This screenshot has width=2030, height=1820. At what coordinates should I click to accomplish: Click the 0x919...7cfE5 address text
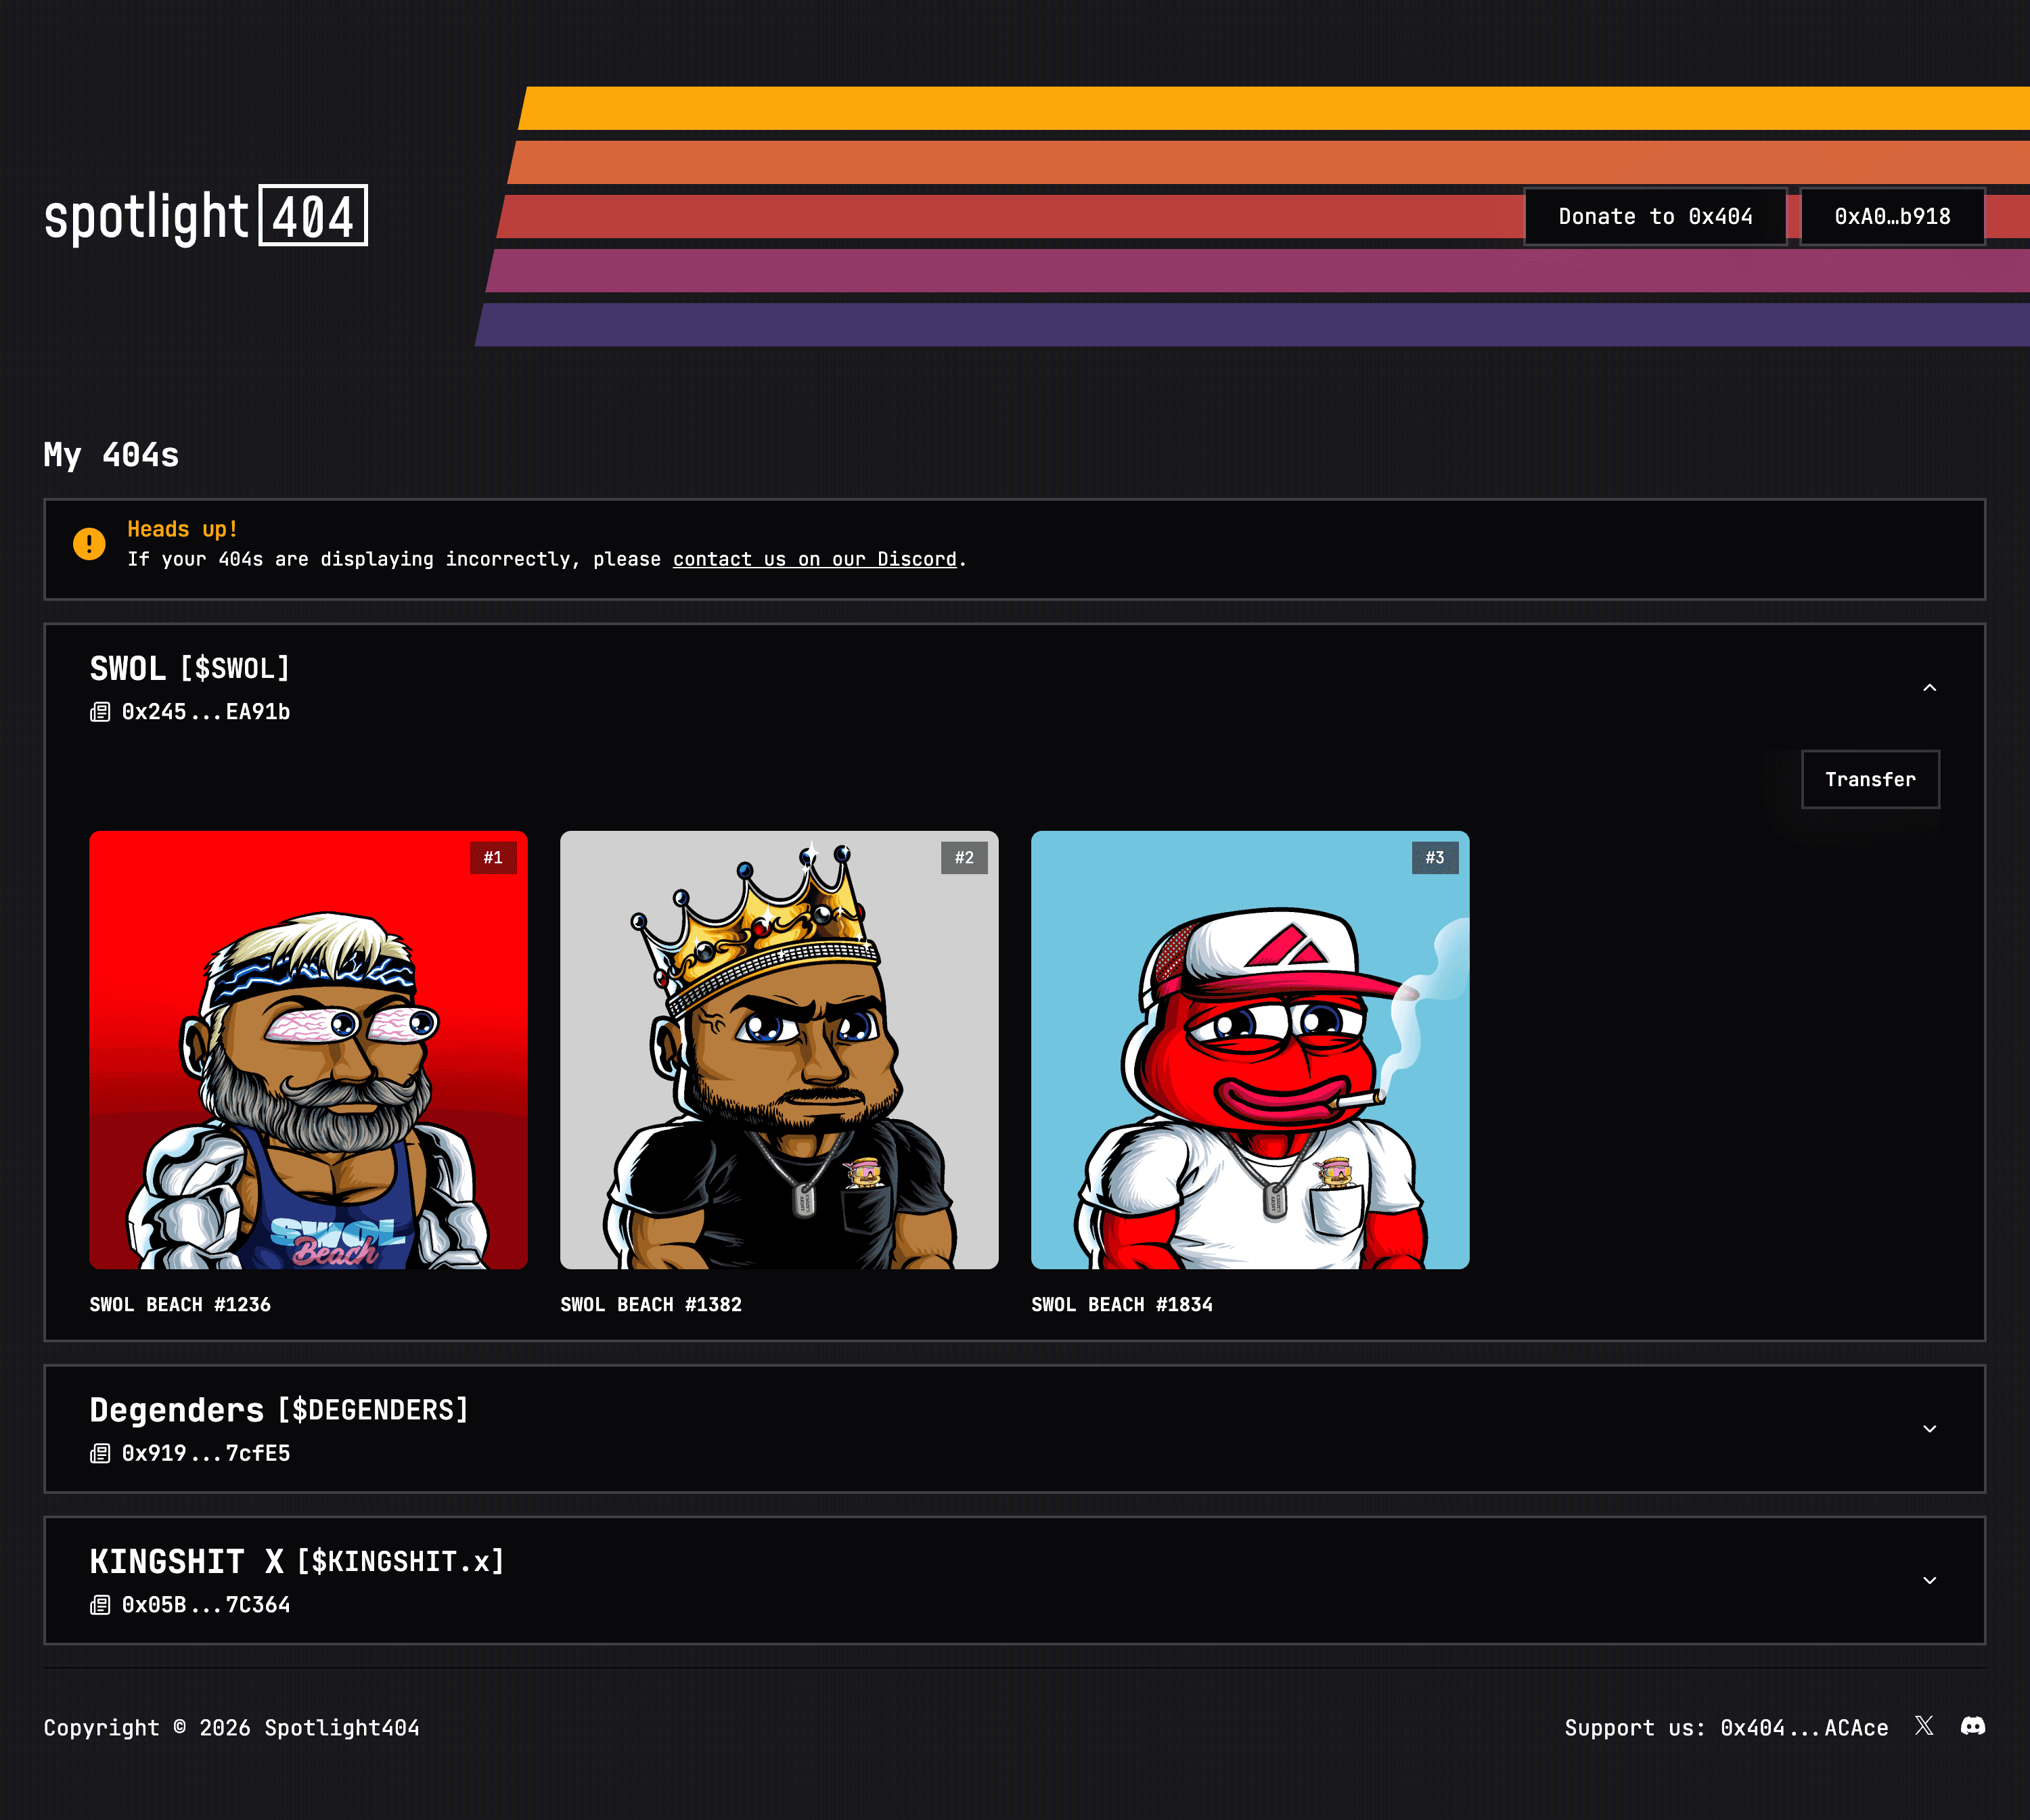(206, 1453)
